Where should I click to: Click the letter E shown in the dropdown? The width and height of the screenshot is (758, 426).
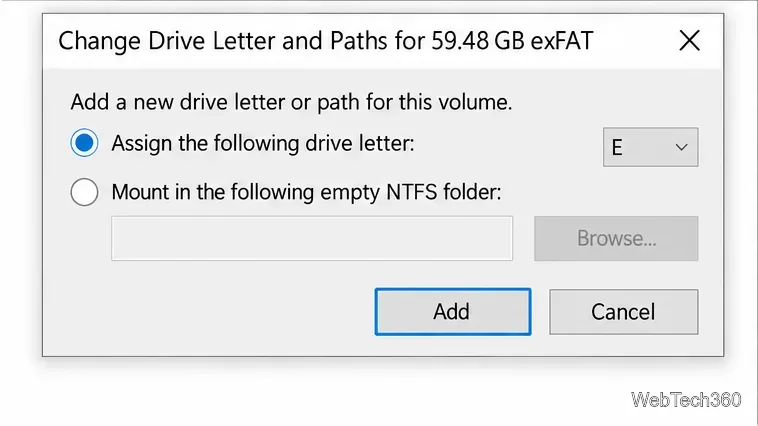tap(617, 147)
